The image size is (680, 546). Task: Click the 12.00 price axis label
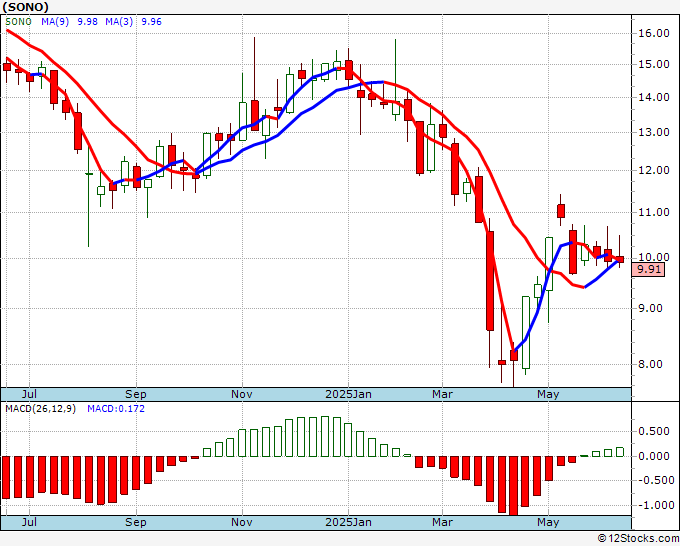coord(654,170)
